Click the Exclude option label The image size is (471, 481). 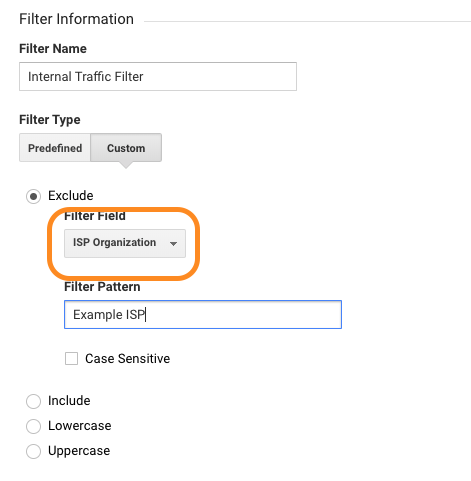pyautogui.click(x=71, y=195)
